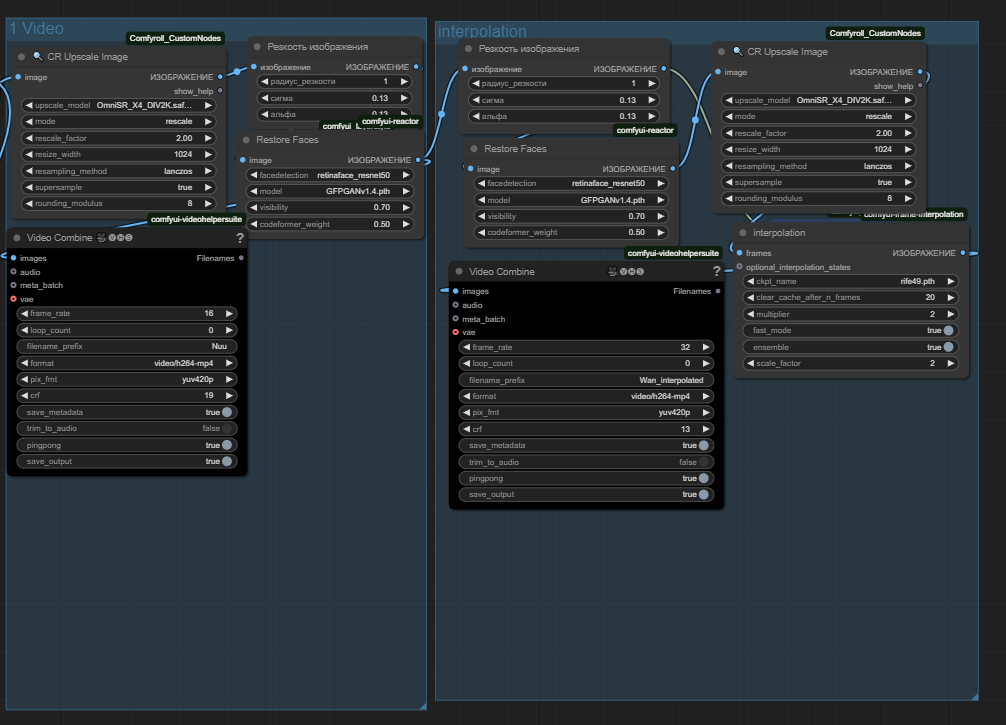1006x725 pixels.
Task: Increase crf value in interpolation Video Combine
Action: pos(706,429)
